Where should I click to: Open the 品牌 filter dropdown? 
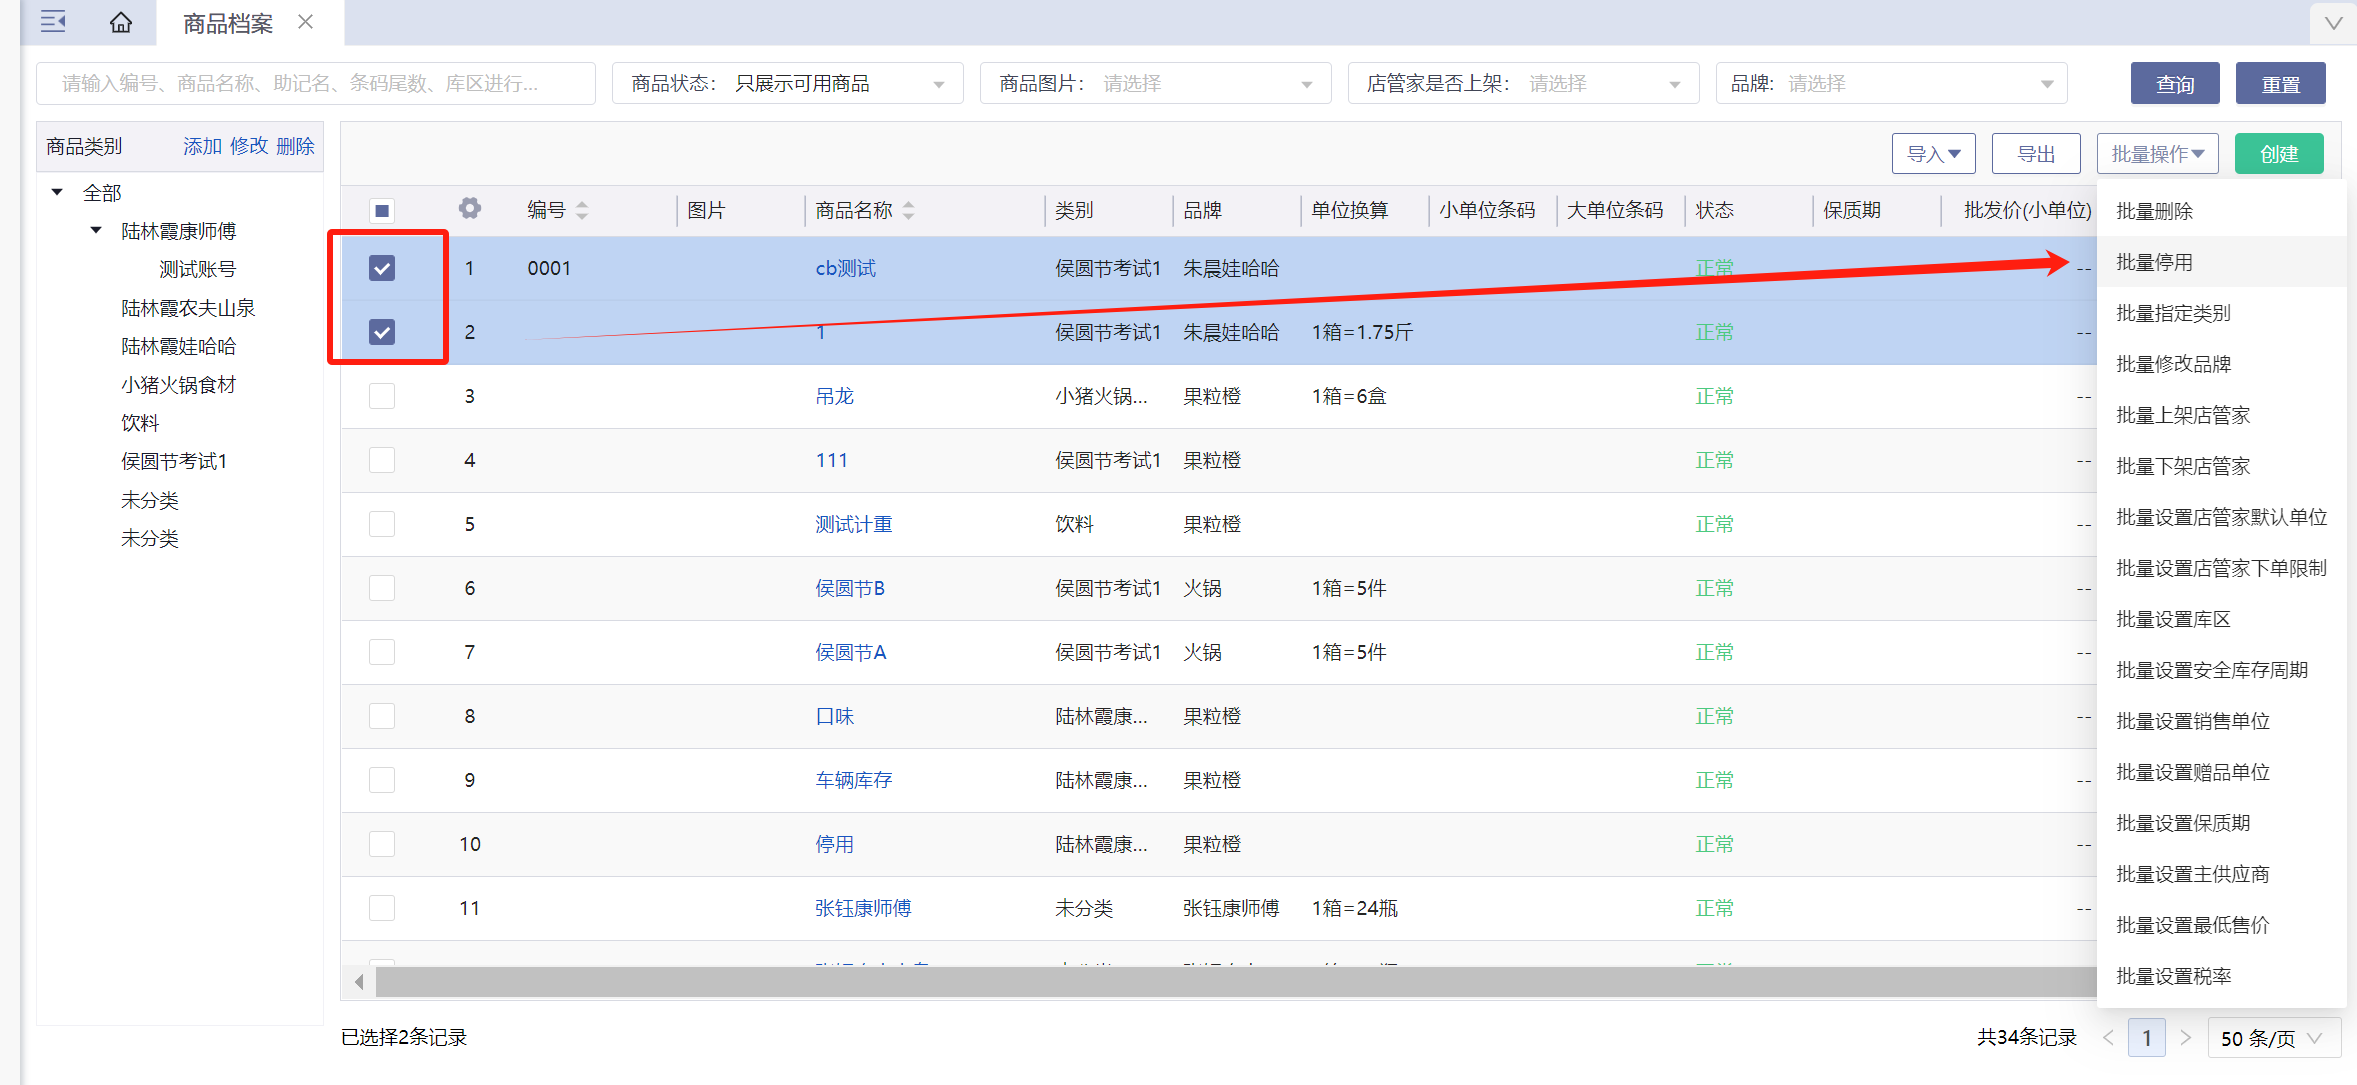tap(1890, 84)
